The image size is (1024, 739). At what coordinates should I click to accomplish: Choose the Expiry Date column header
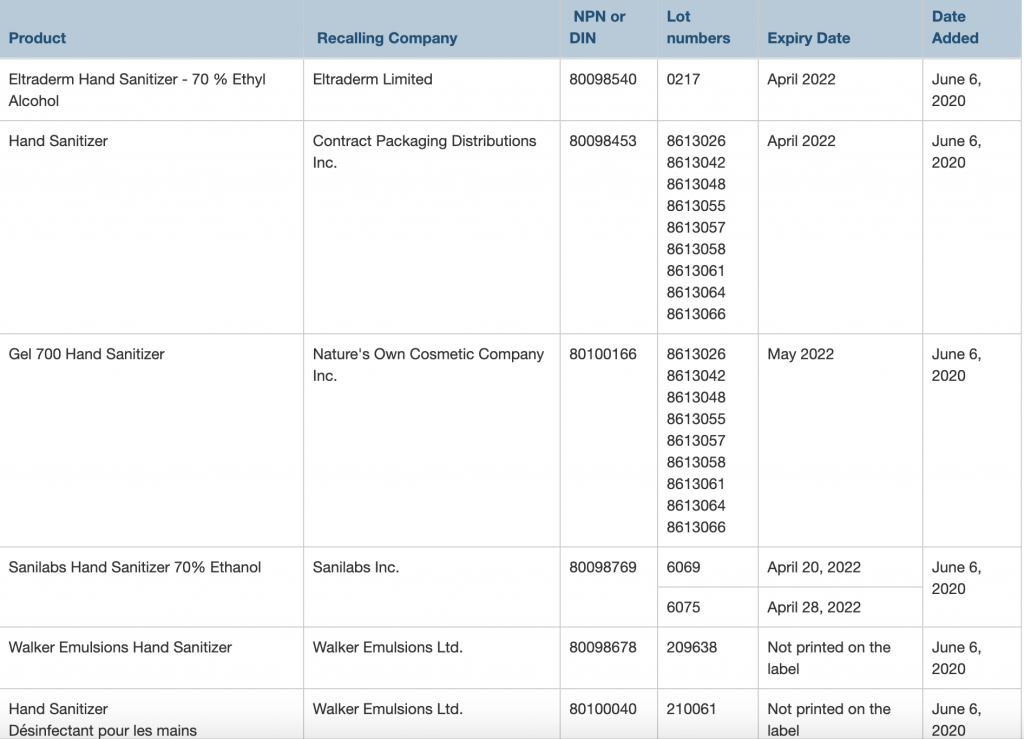point(808,38)
